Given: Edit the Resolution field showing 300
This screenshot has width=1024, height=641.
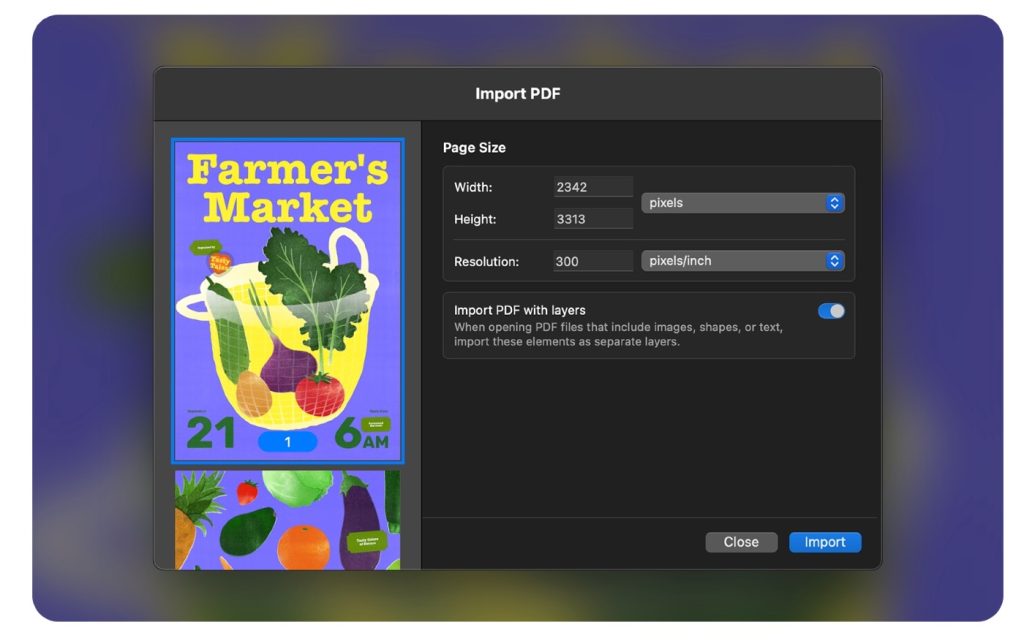Looking at the screenshot, I should [x=592, y=261].
